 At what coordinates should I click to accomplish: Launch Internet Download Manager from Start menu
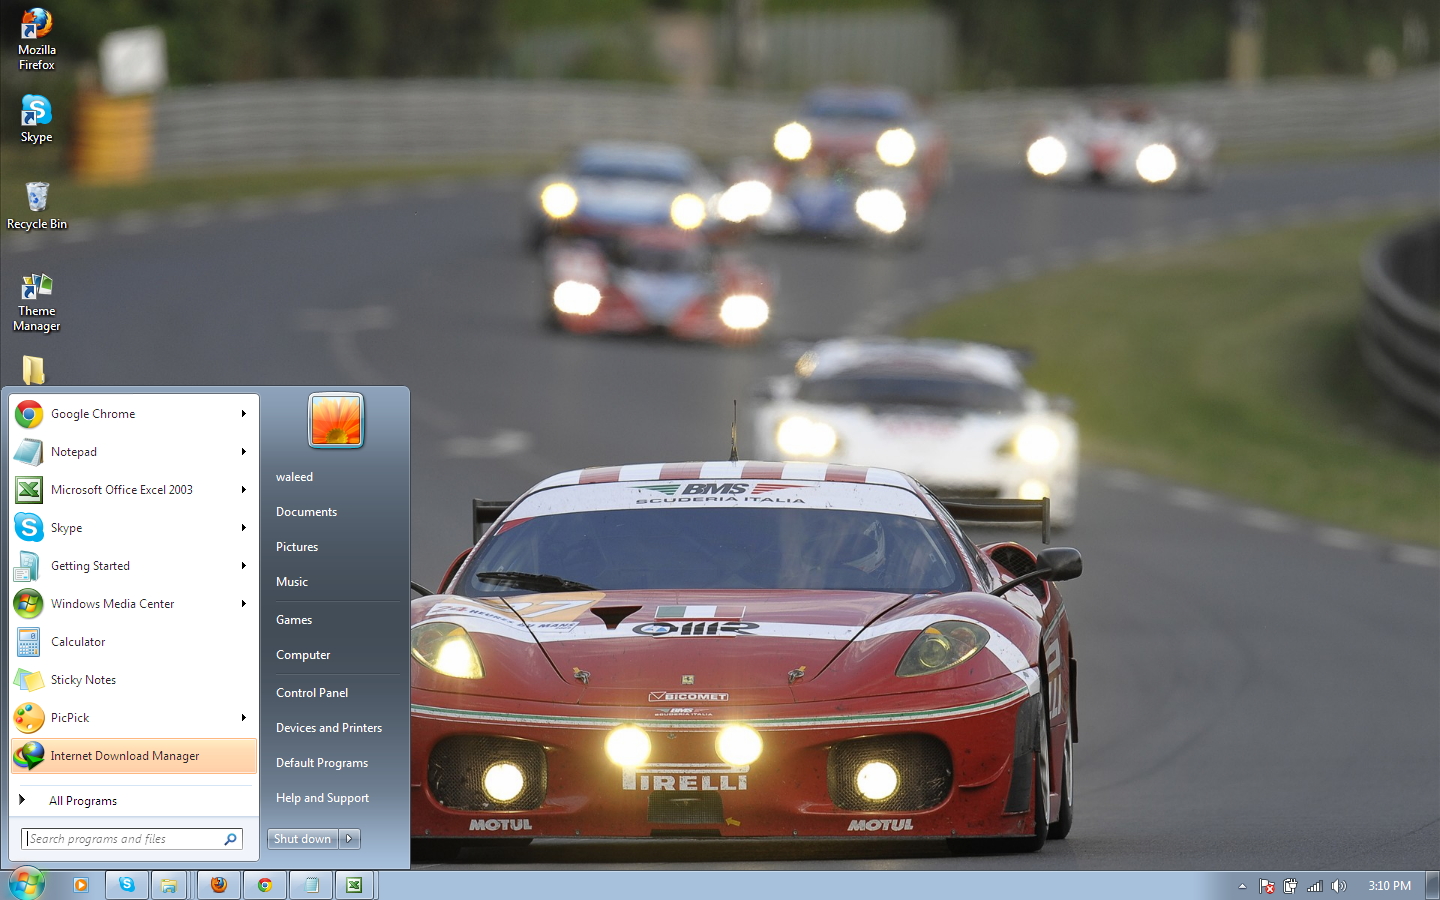(x=124, y=756)
